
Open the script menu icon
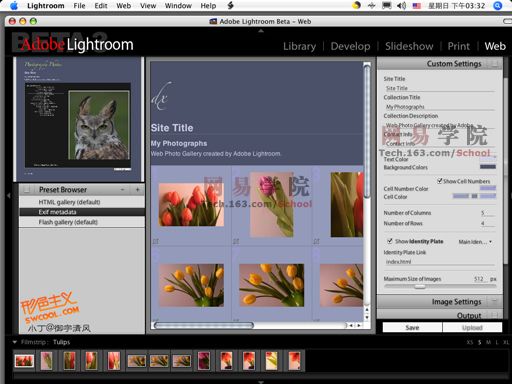click(x=230, y=5)
